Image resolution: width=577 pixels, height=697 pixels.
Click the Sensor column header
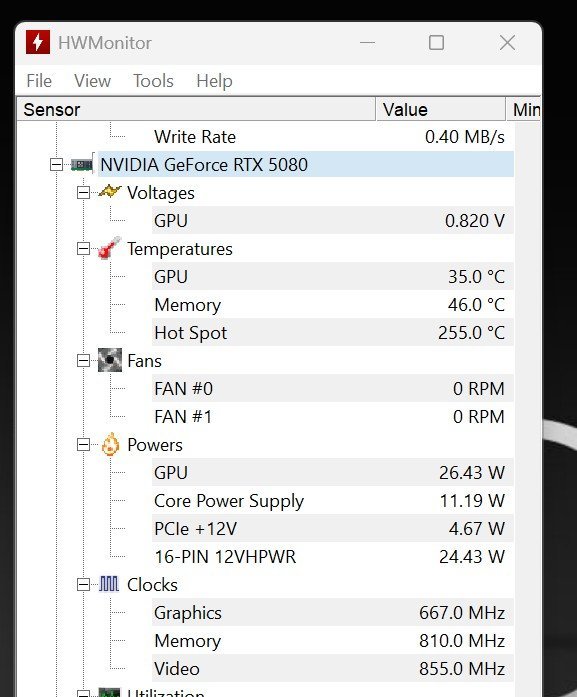196,109
